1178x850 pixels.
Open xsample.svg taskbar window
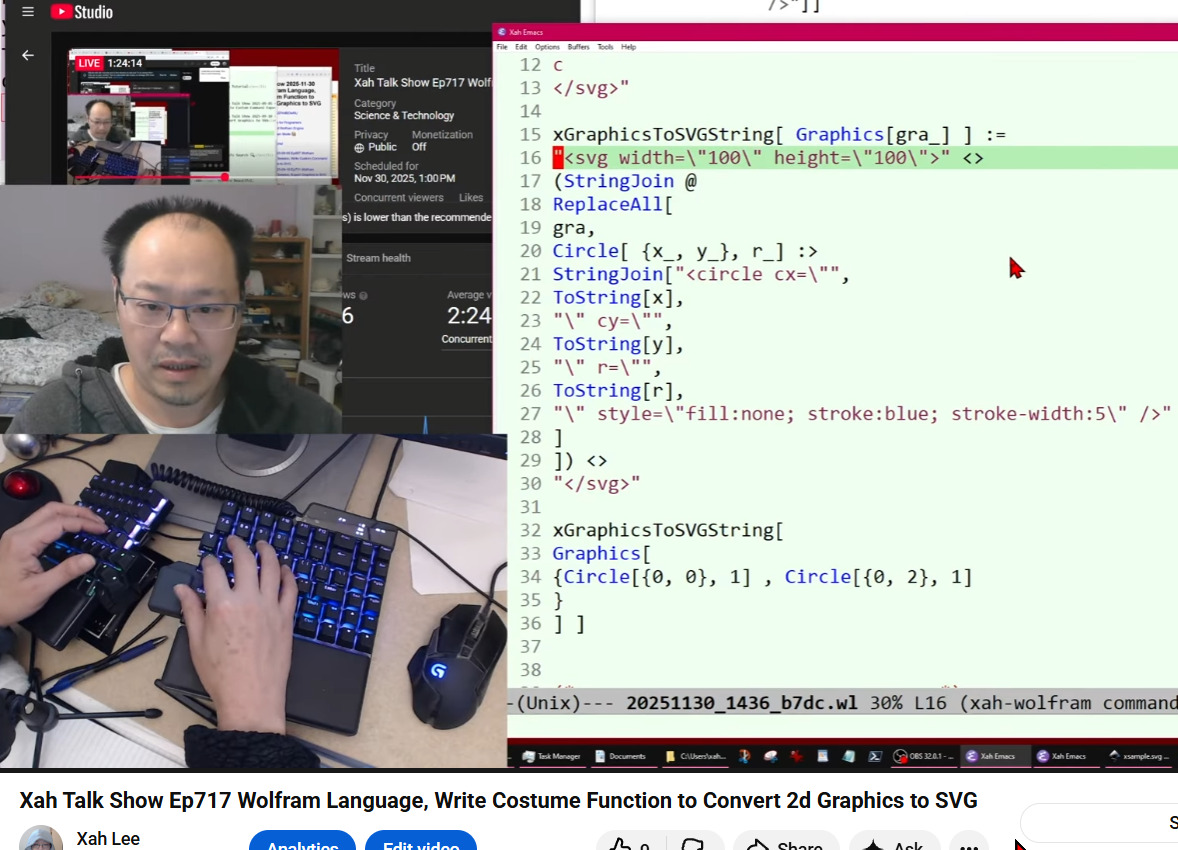pos(1138,756)
